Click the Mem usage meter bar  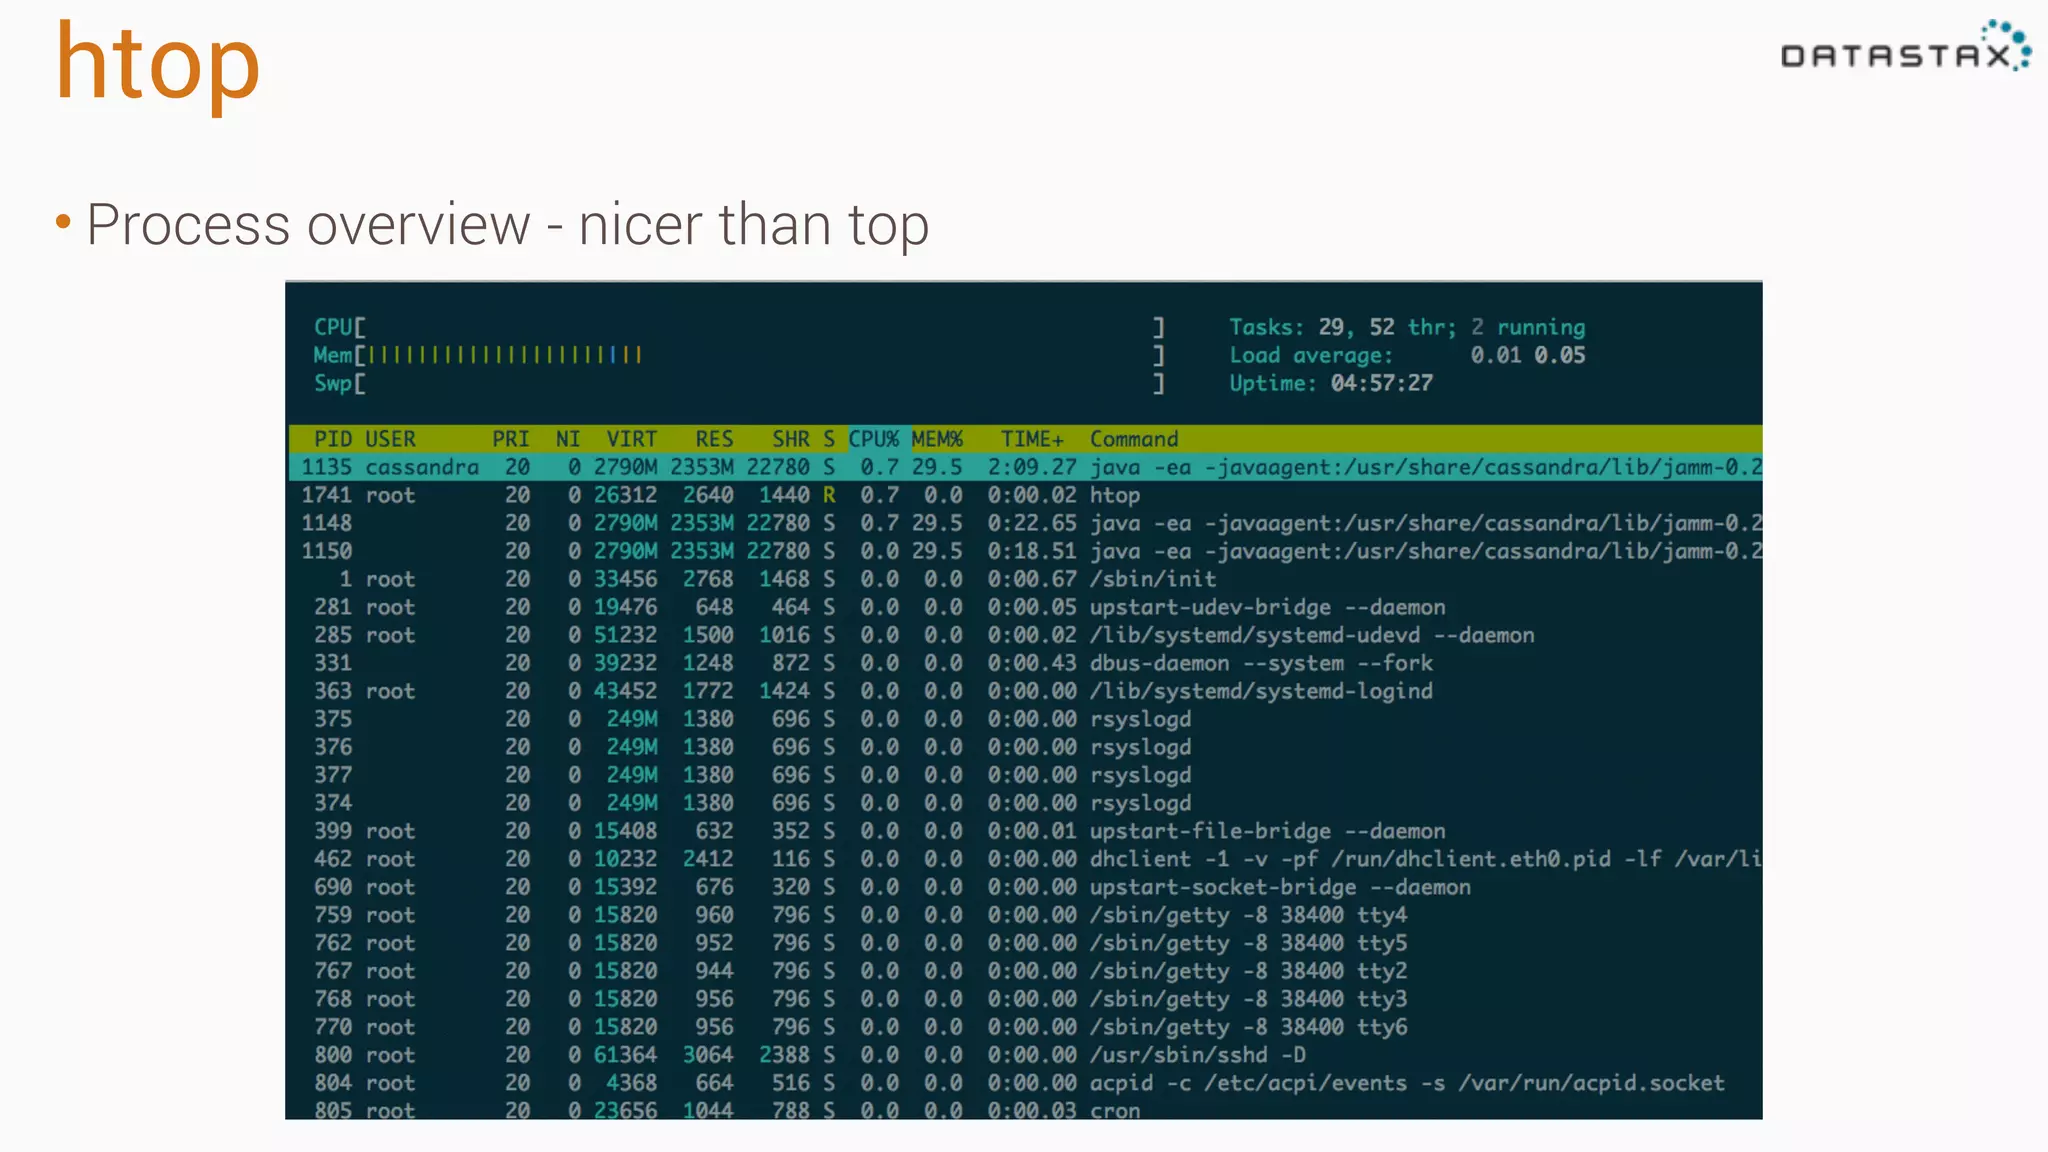(x=739, y=355)
